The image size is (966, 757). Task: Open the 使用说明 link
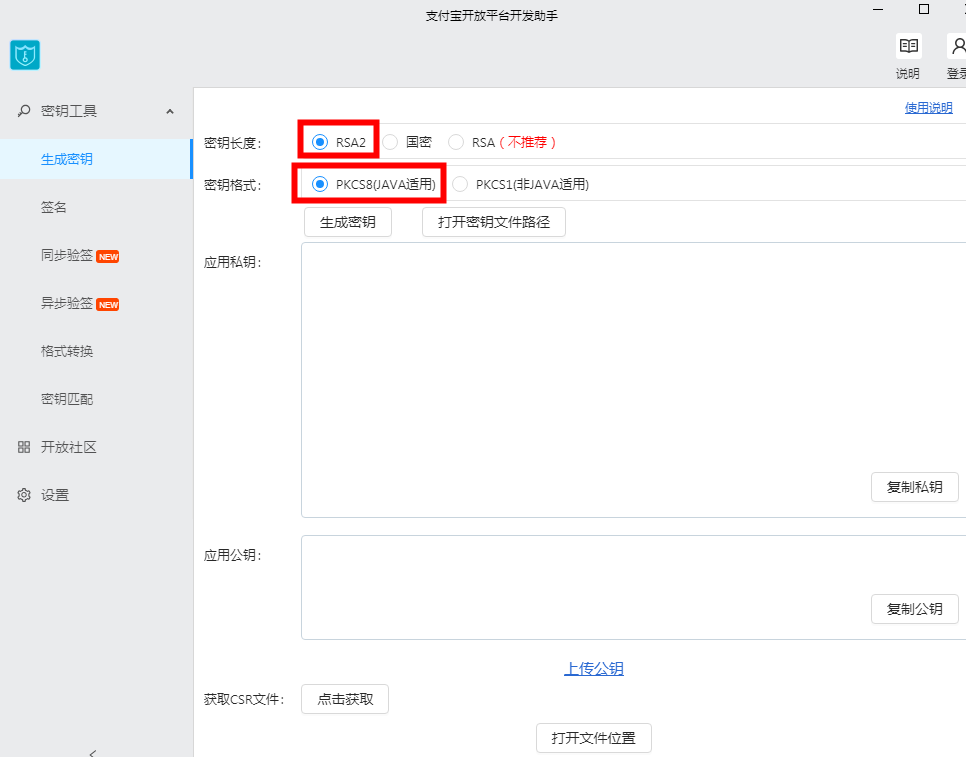click(x=928, y=108)
